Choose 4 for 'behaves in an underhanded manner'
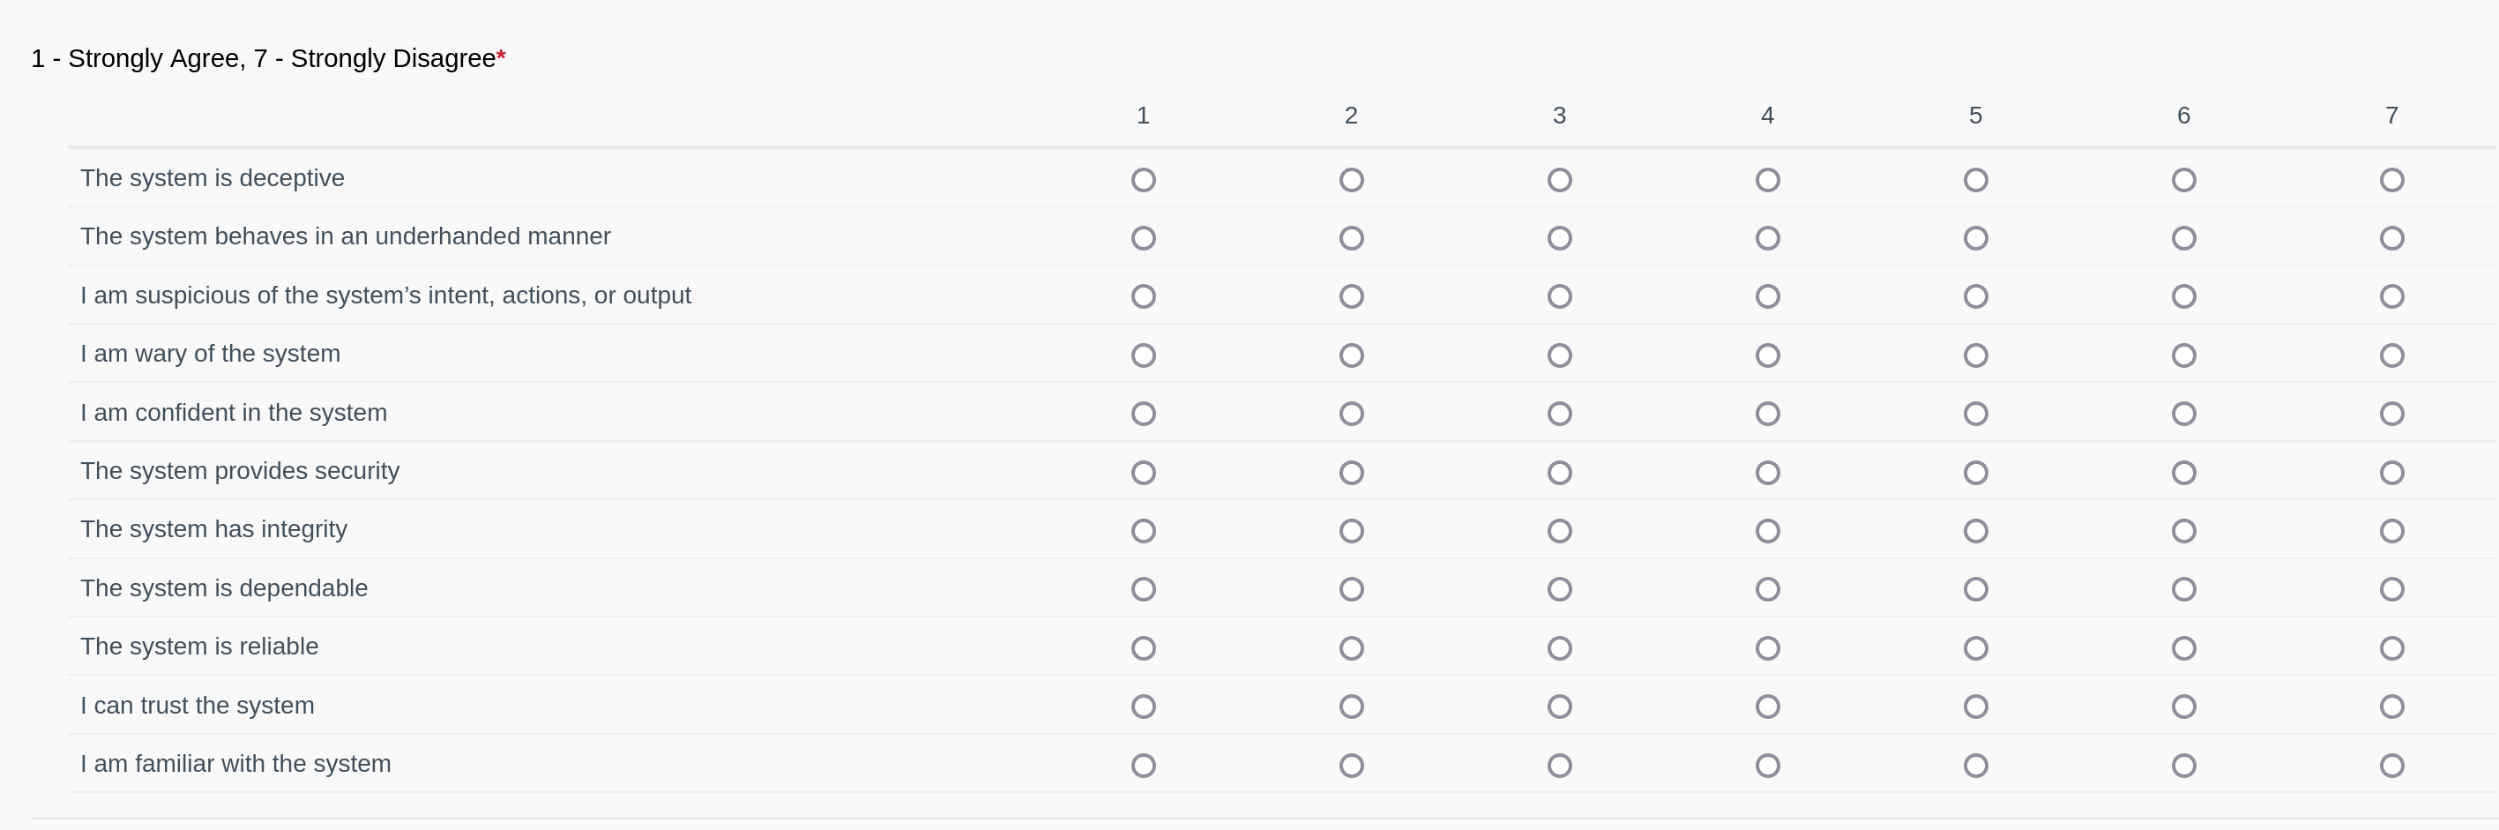 pos(1767,238)
